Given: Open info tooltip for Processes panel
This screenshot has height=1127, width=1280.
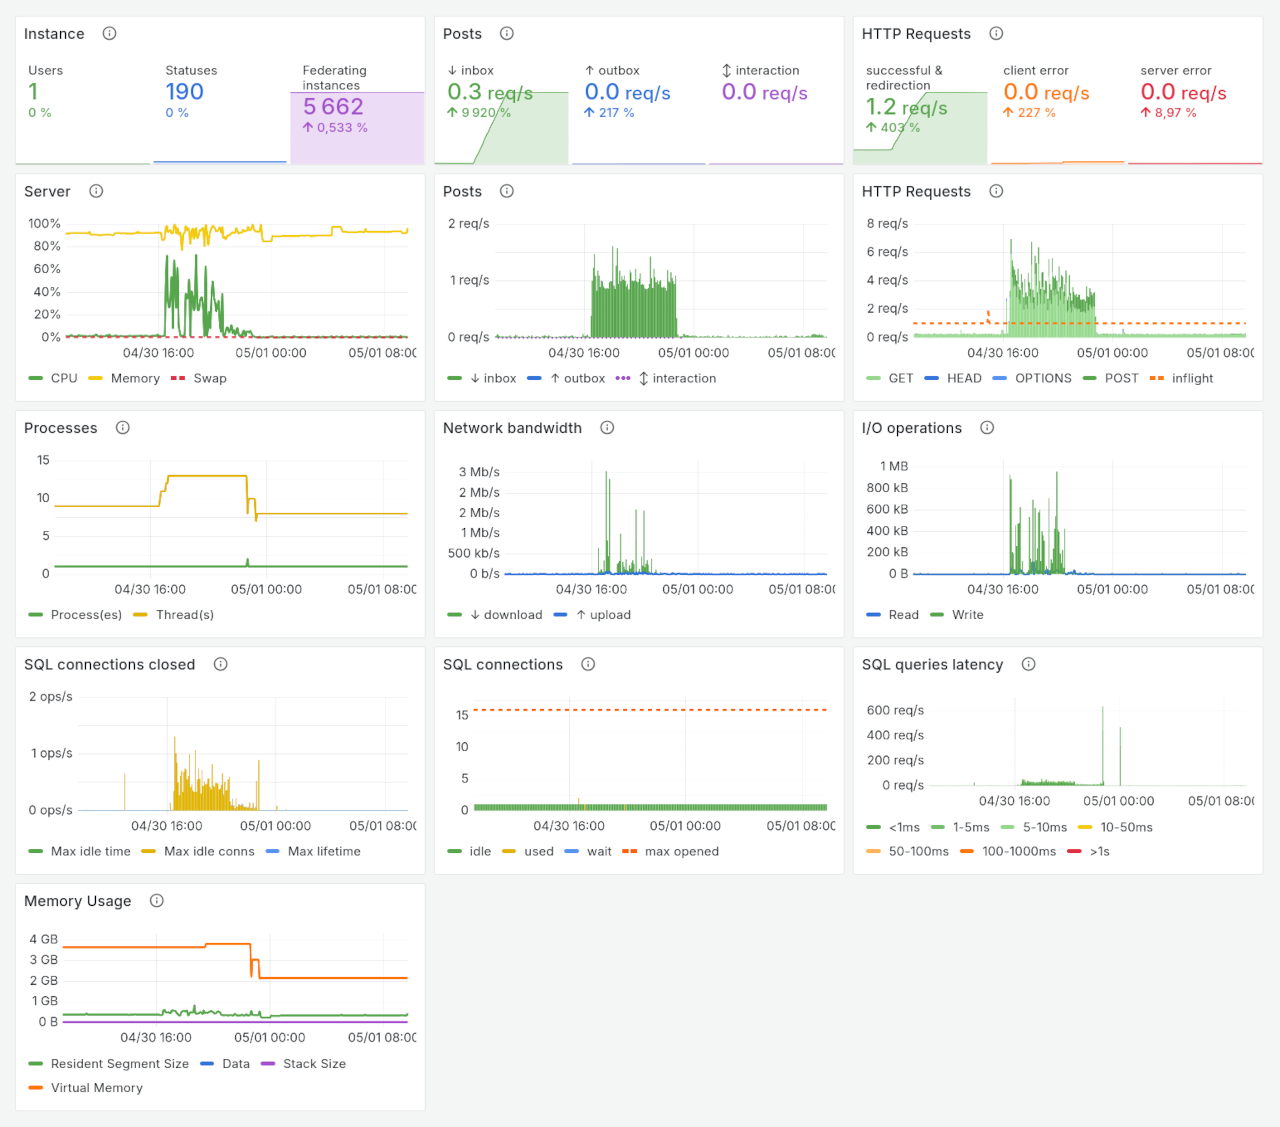Looking at the screenshot, I should pyautogui.click(x=123, y=428).
